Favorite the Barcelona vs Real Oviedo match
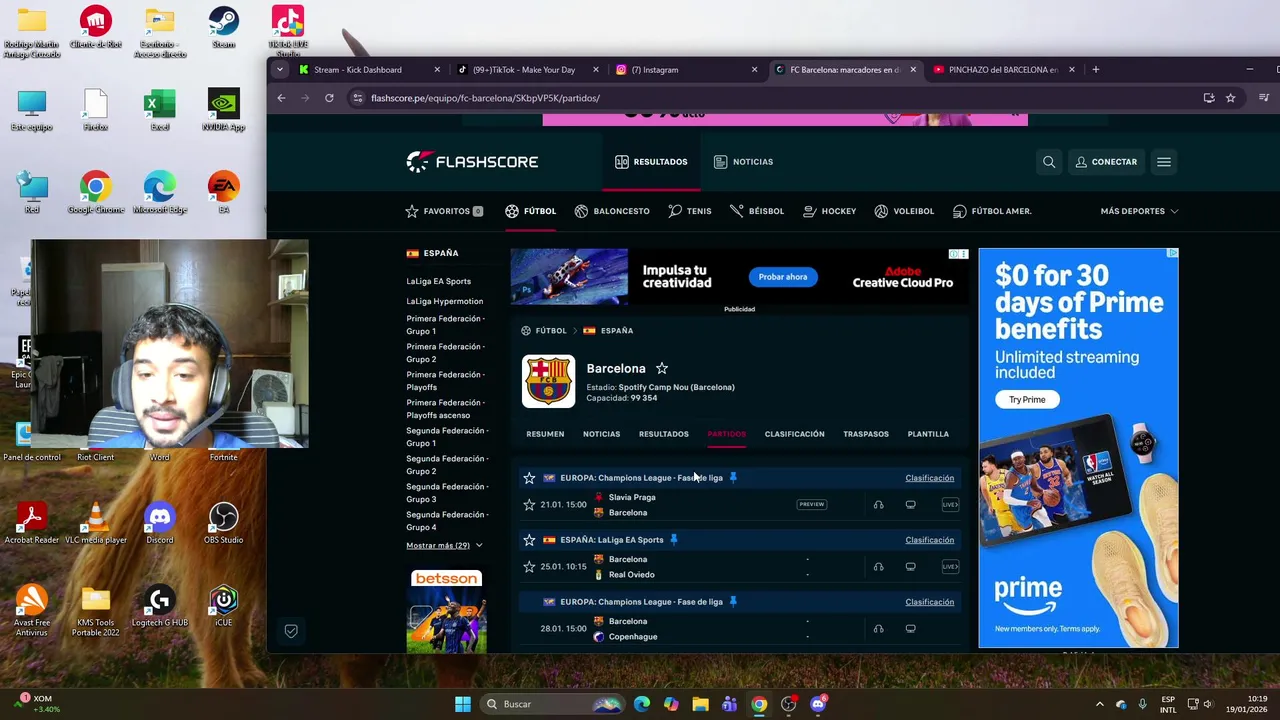The height and width of the screenshot is (720, 1280). (x=529, y=567)
